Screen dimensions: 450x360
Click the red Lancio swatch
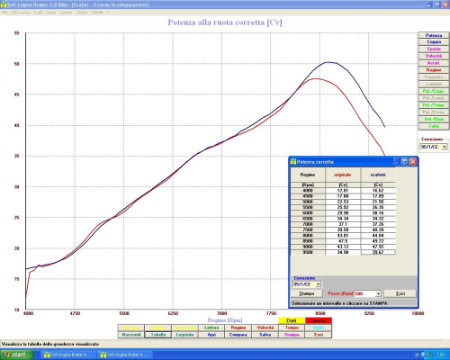click(318, 321)
